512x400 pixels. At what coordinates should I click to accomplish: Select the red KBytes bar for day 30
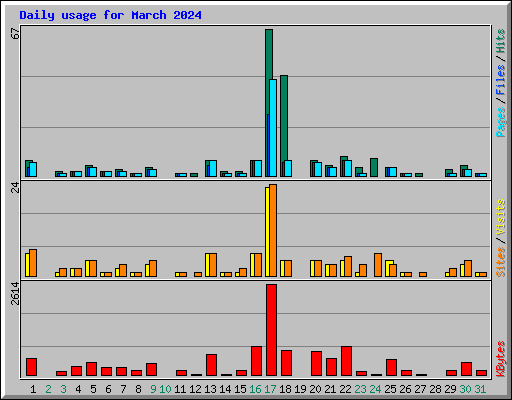(x=466, y=369)
